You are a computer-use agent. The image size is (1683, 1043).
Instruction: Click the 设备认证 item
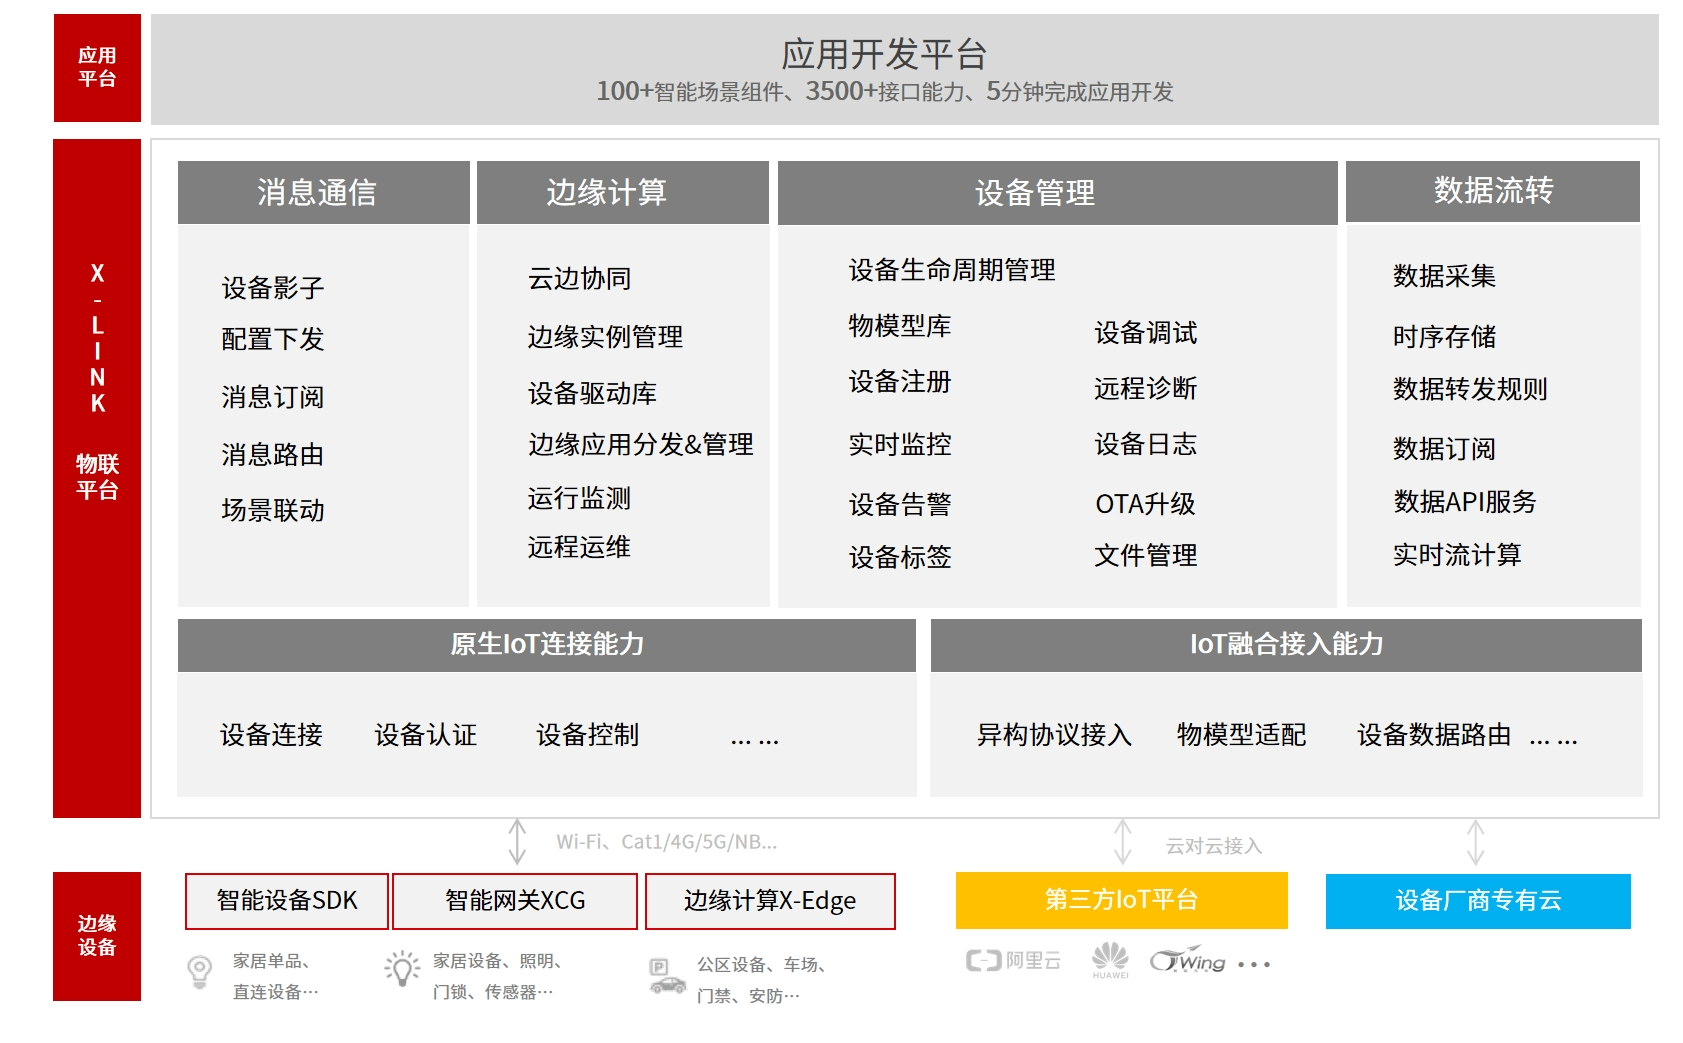426,735
